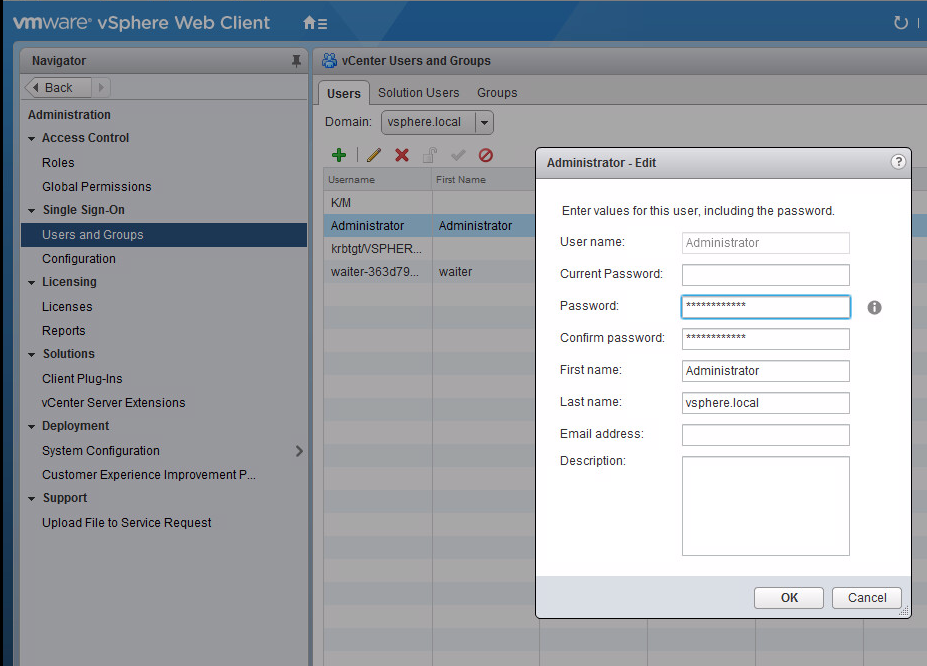Unpin the Navigator panel
This screenshot has height=666, width=927.
[296, 61]
